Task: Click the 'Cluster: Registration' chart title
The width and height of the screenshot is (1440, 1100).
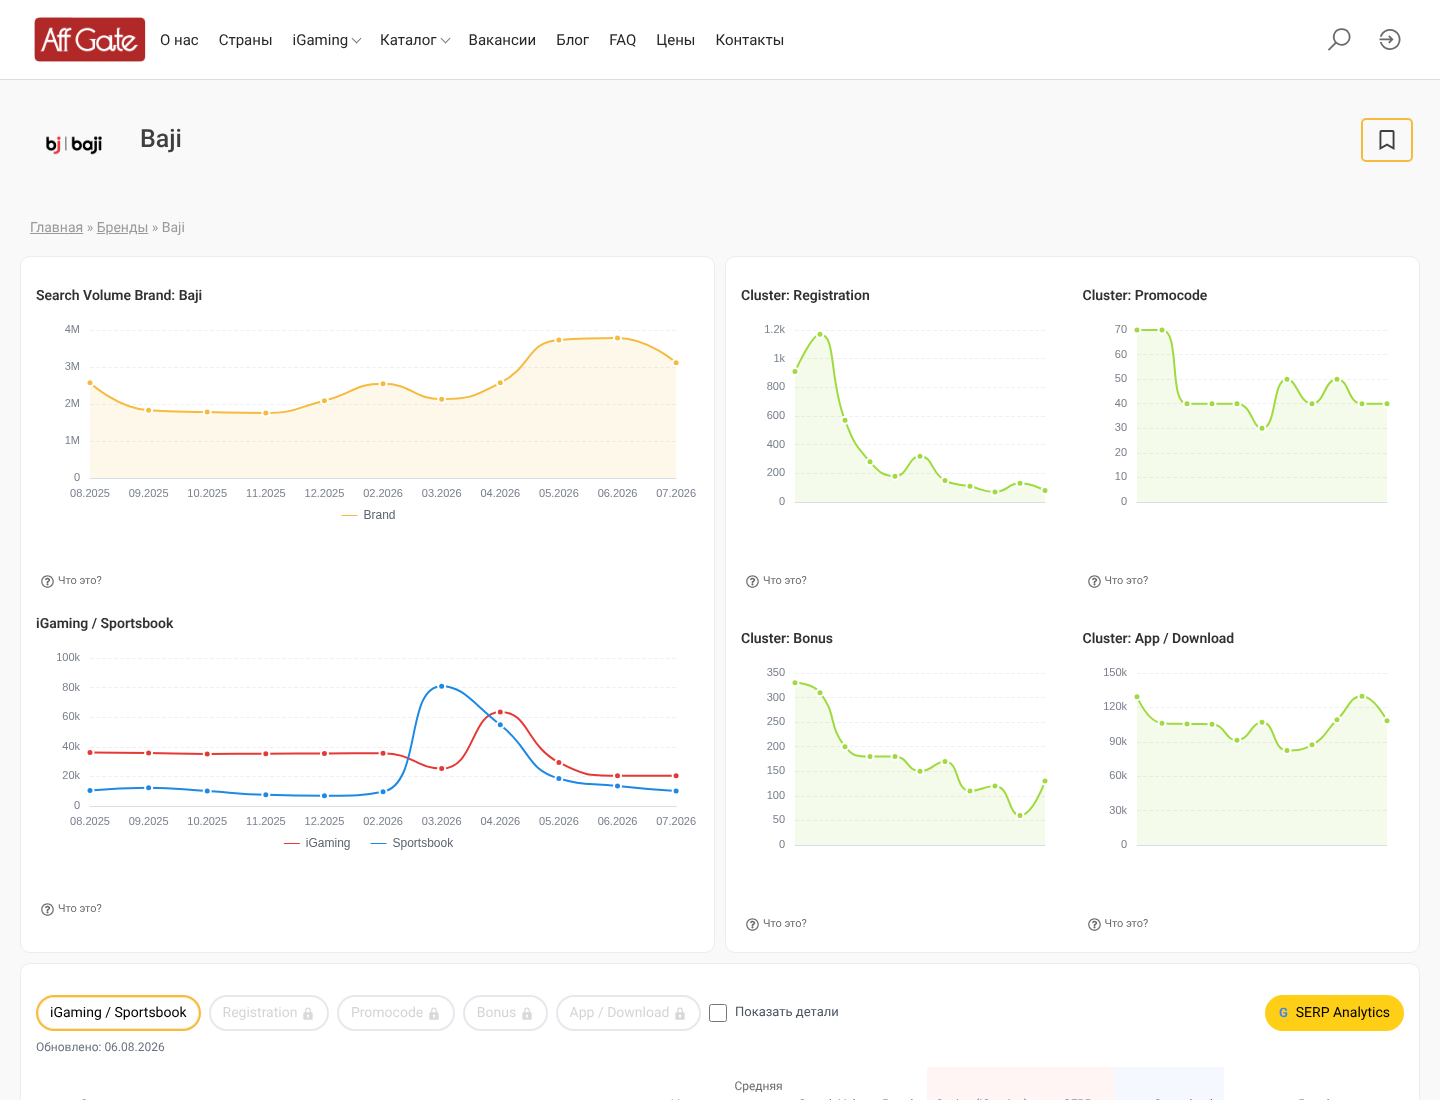Action: (x=805, y=295)
